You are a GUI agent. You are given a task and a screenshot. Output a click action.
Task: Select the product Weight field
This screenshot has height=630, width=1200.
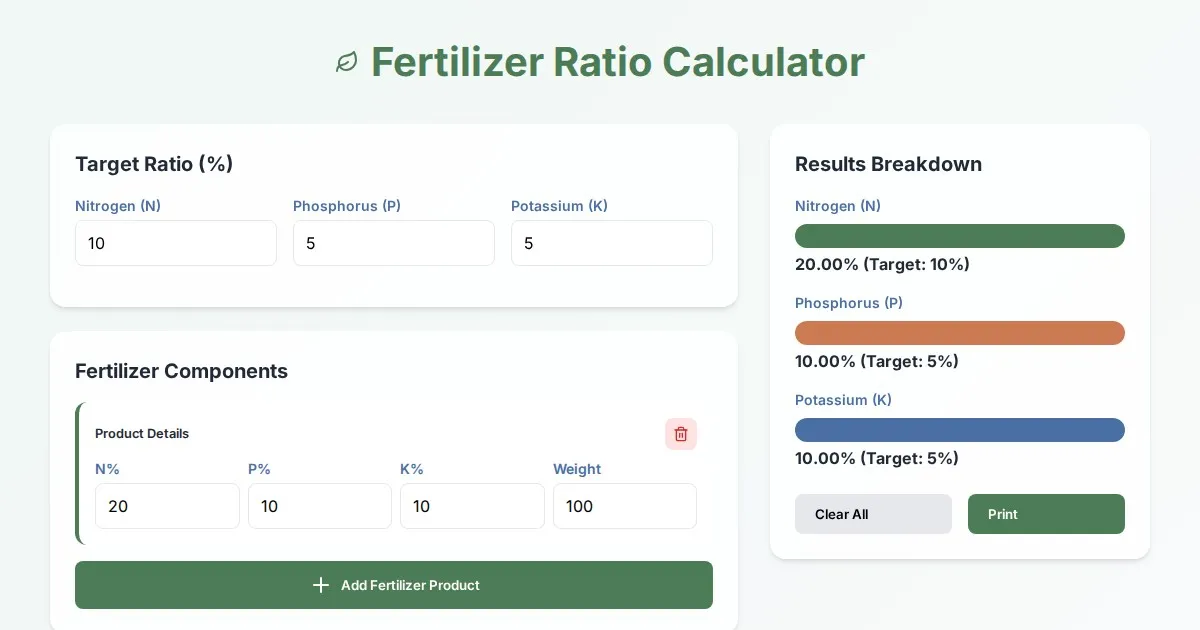(x=625, y=506)
